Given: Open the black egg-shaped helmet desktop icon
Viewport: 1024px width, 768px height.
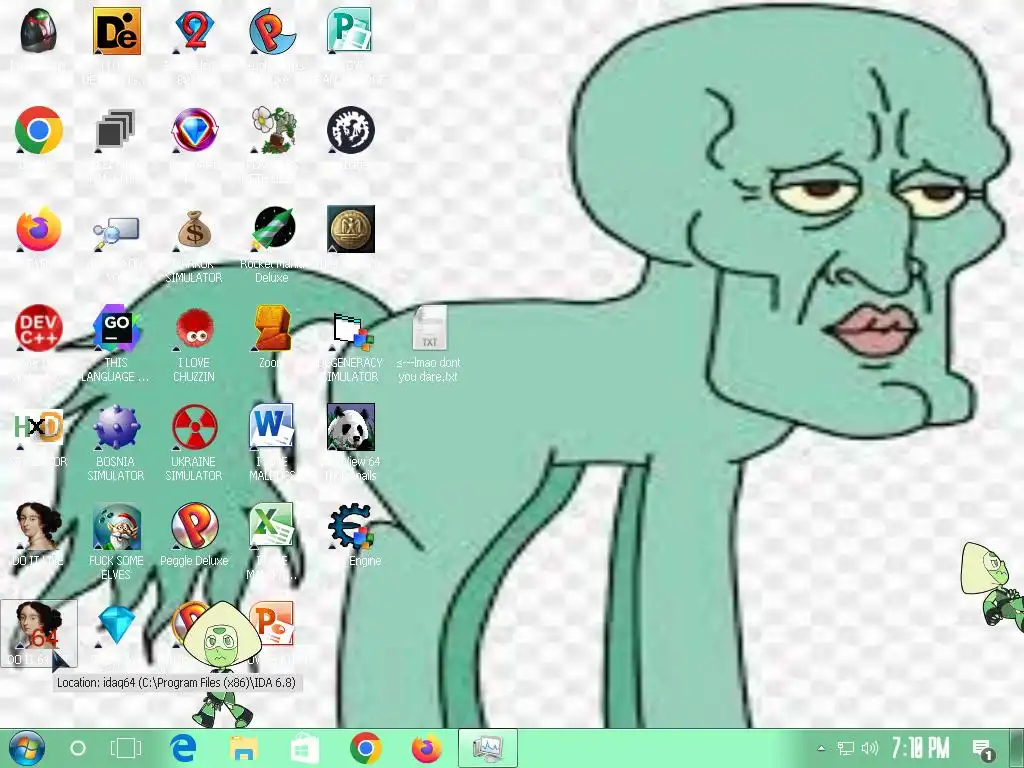Looking at the screenshot, I should [x=39, y=31].
